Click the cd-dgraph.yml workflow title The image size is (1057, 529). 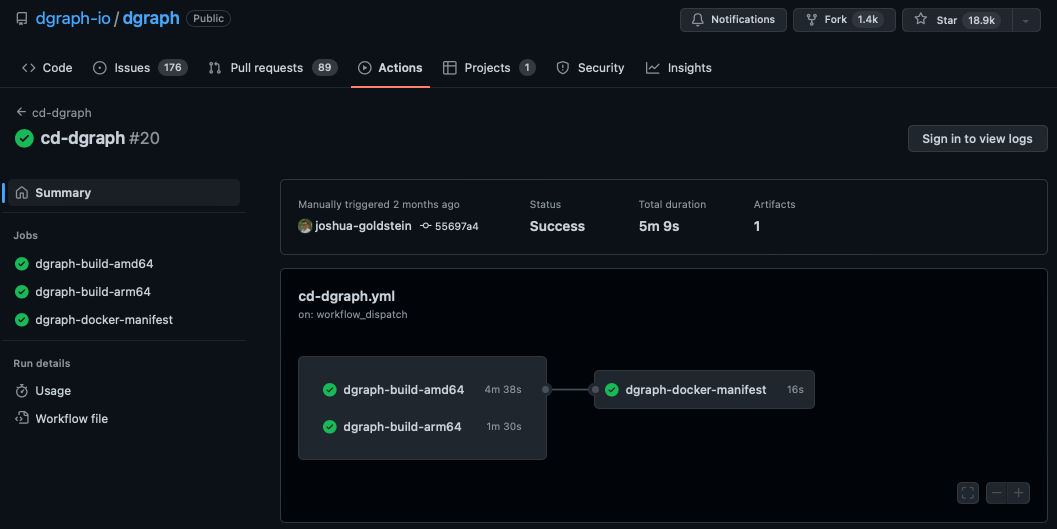point(346,296)
